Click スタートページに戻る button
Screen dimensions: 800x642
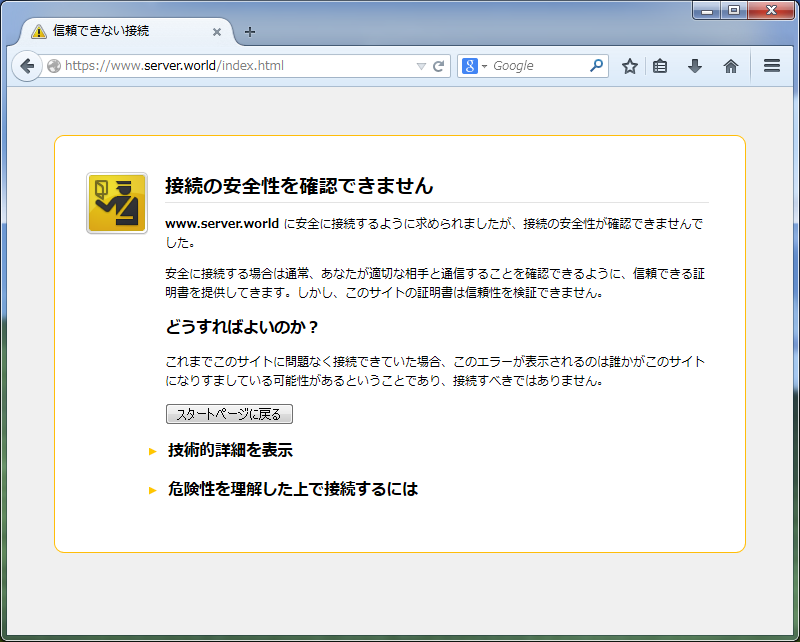pyautogui.click(x=229, y=414)
